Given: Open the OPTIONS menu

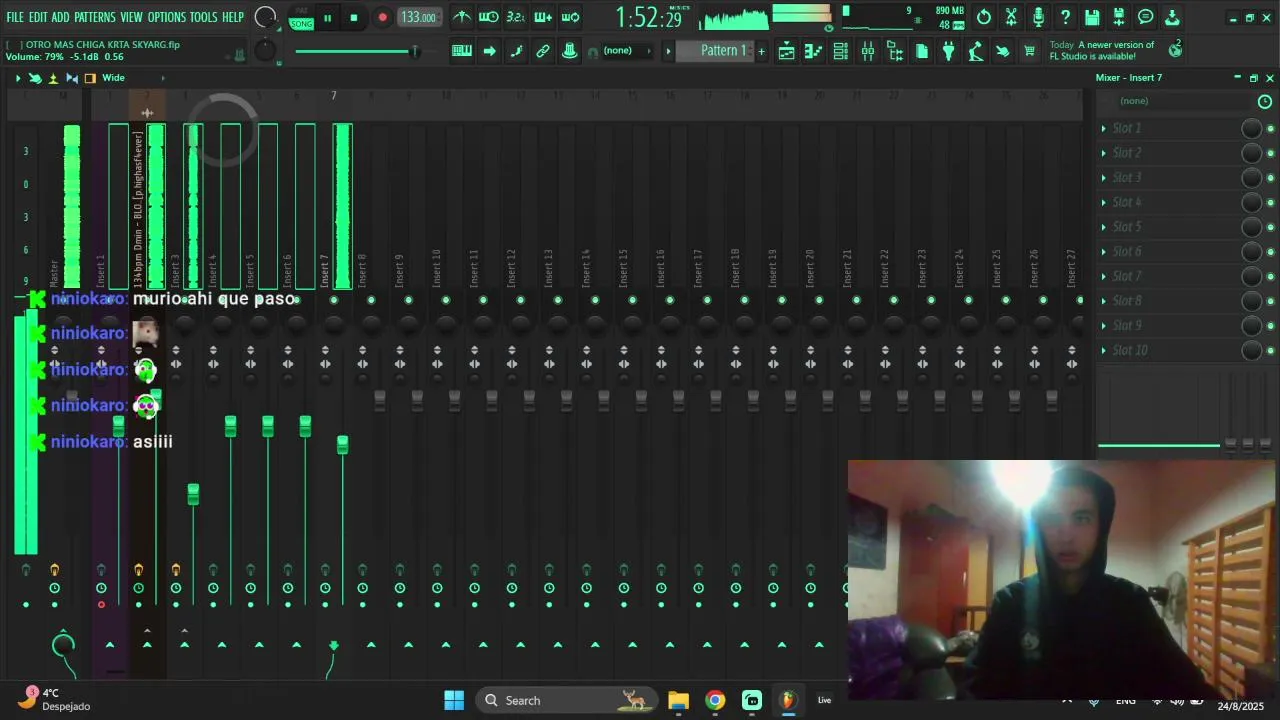Looking at the screenshot, I should (x=167, y=17).
